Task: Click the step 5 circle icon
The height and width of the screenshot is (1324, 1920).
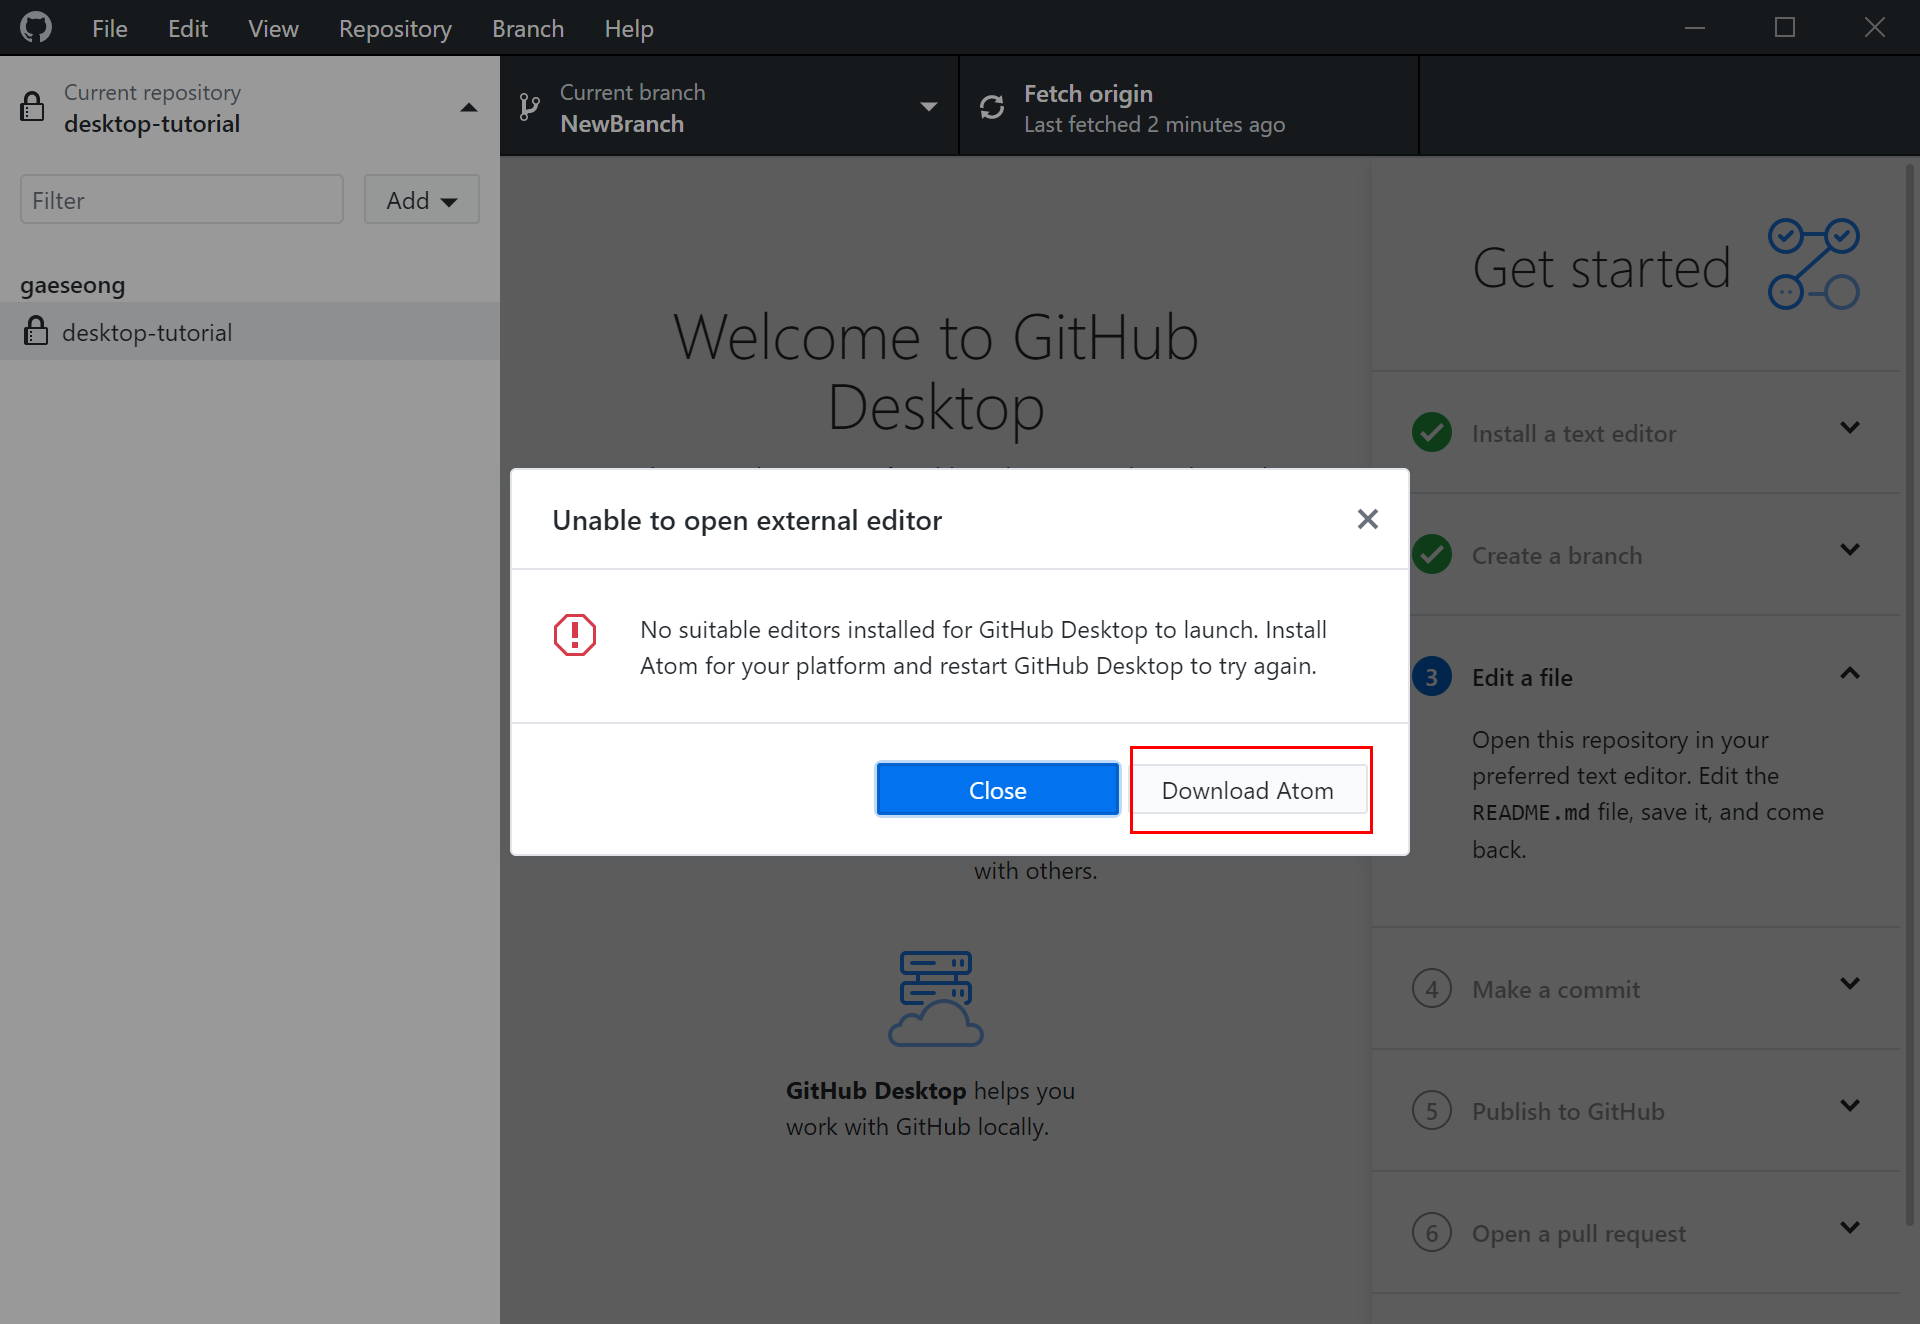Action: click(1432, 1111)
